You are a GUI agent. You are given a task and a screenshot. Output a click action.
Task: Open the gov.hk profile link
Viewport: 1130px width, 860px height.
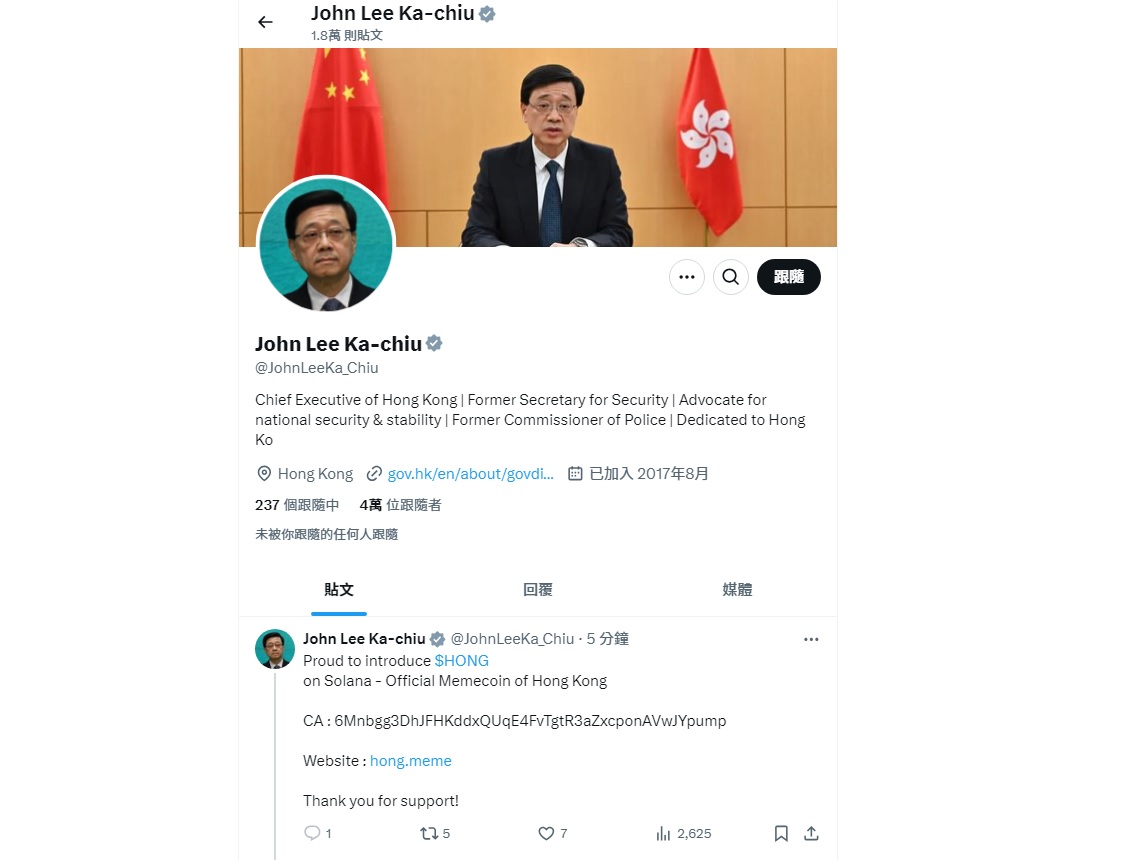click(471, 474)
